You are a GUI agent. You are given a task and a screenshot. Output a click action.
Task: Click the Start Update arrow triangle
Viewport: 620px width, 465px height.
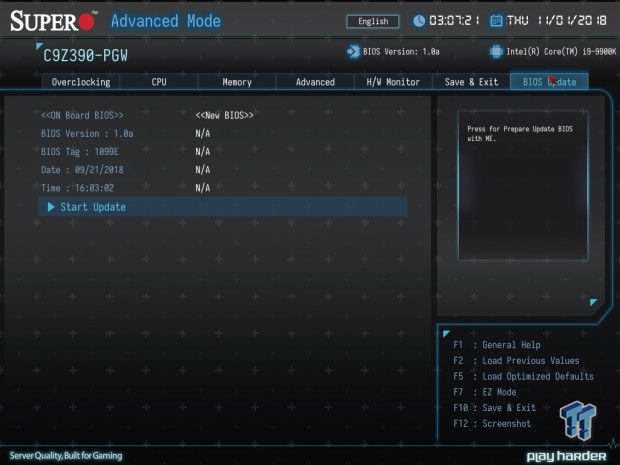point(51,207)
